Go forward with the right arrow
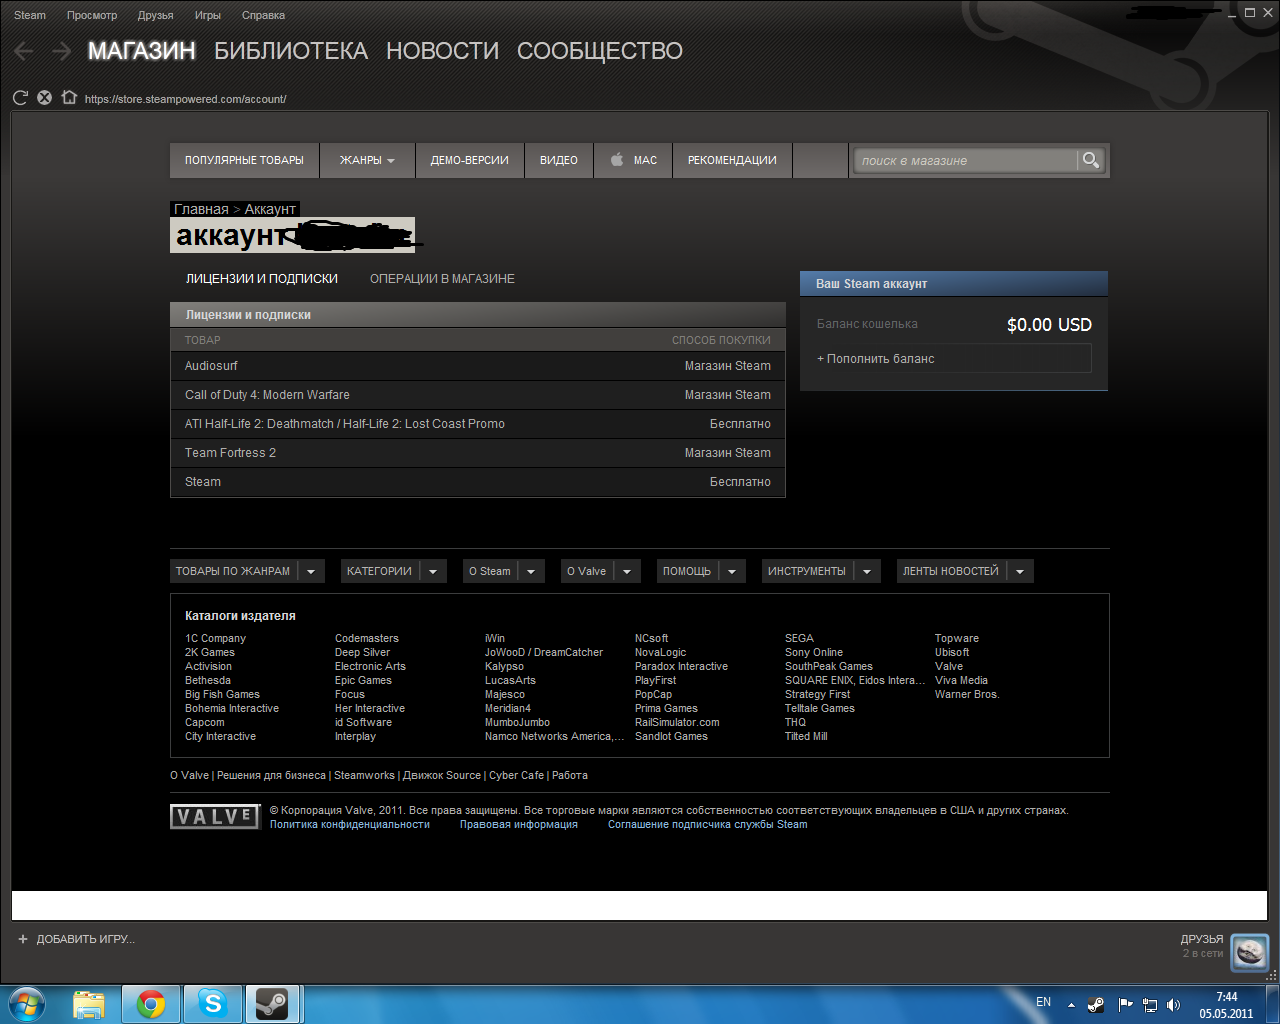Viewport: 1280px width, 1024px height. click(61, 51)
